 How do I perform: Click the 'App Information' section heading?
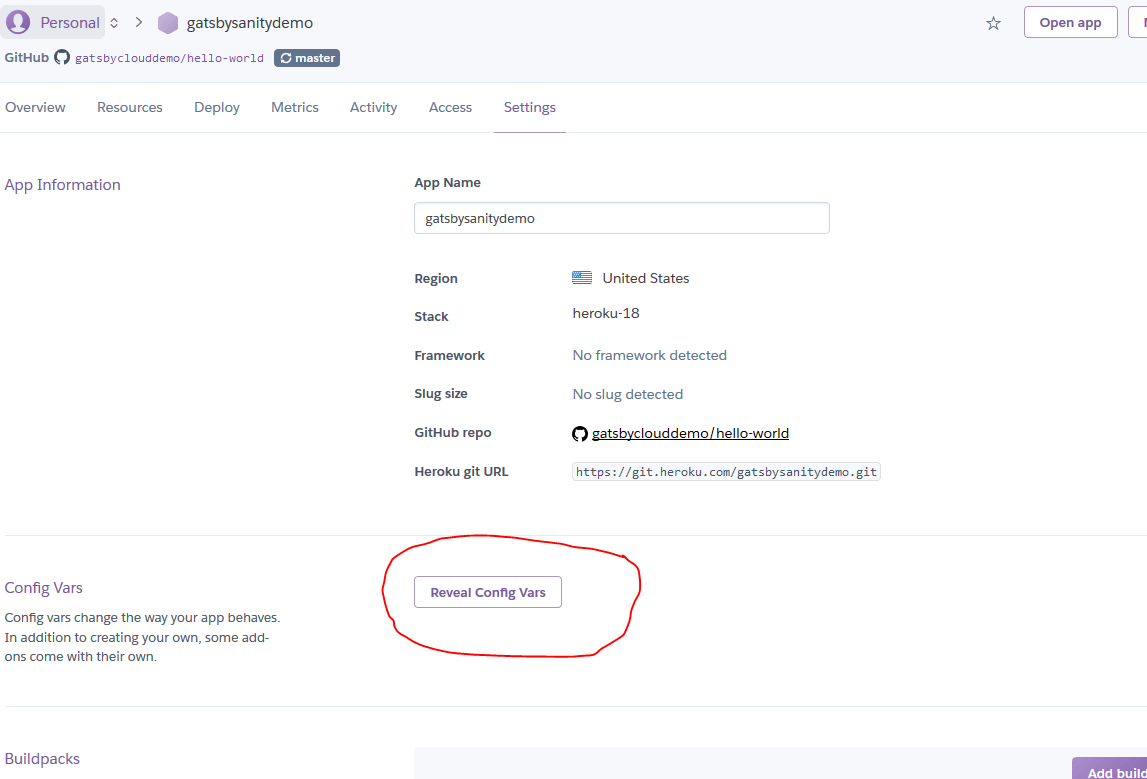click(x=62, y=184)
